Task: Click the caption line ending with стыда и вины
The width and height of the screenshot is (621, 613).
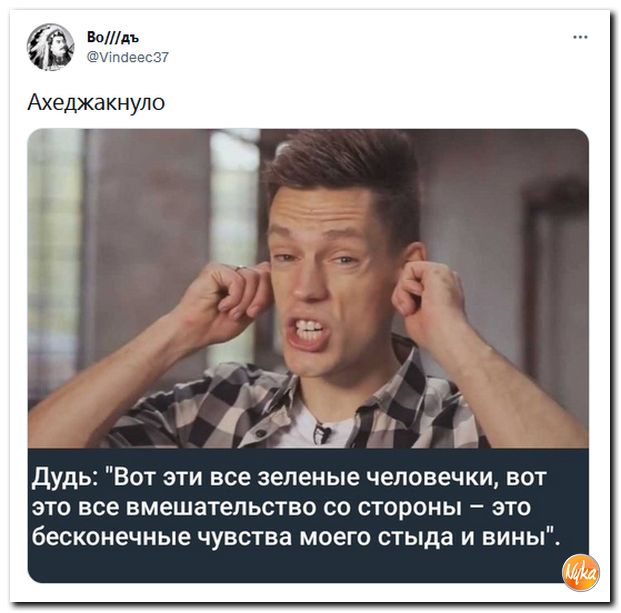Action: [x=296, y=538]
